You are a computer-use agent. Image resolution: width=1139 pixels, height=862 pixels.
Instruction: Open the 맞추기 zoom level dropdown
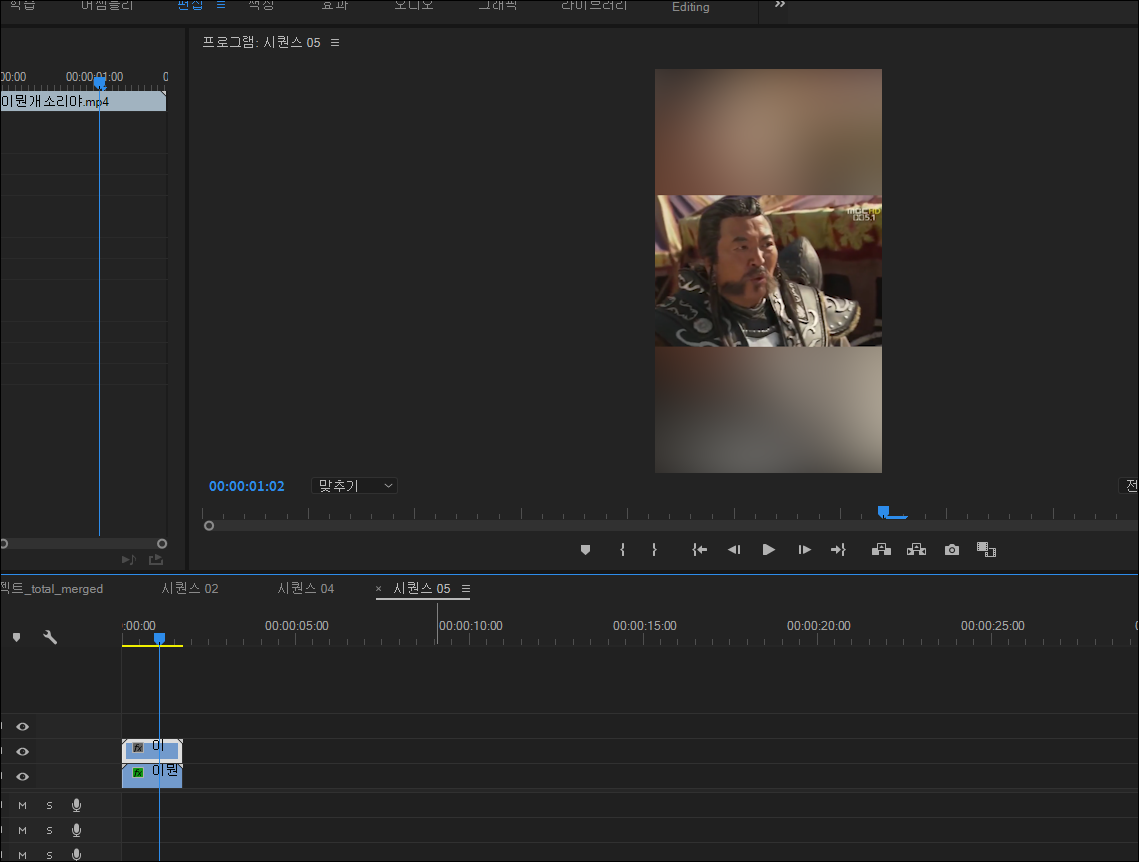pos(354,486)
